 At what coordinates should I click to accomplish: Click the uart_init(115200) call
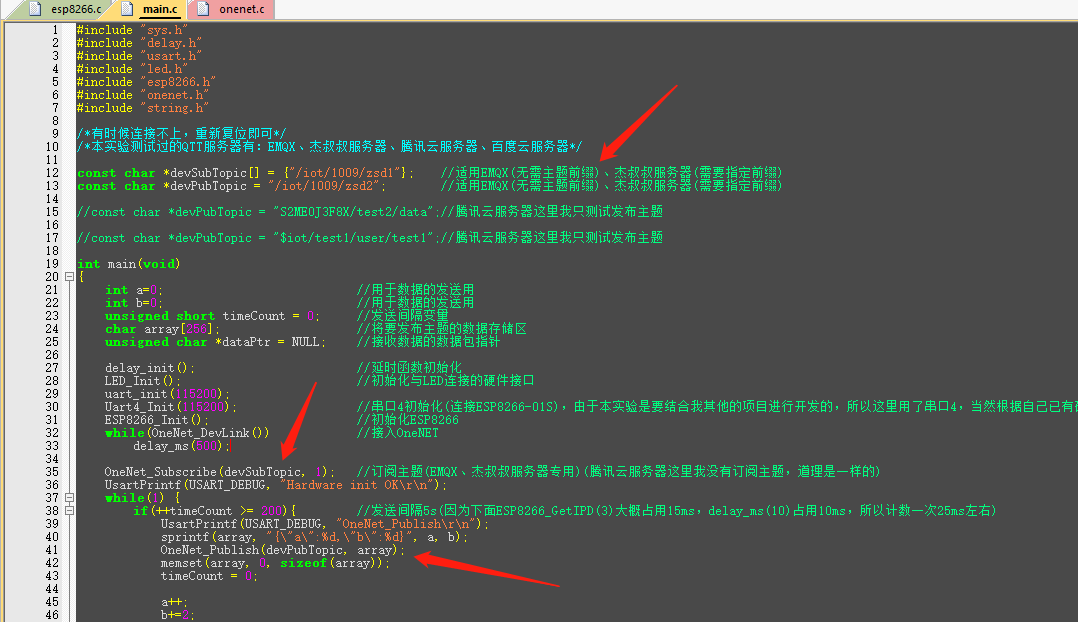(x=168, y=394)
